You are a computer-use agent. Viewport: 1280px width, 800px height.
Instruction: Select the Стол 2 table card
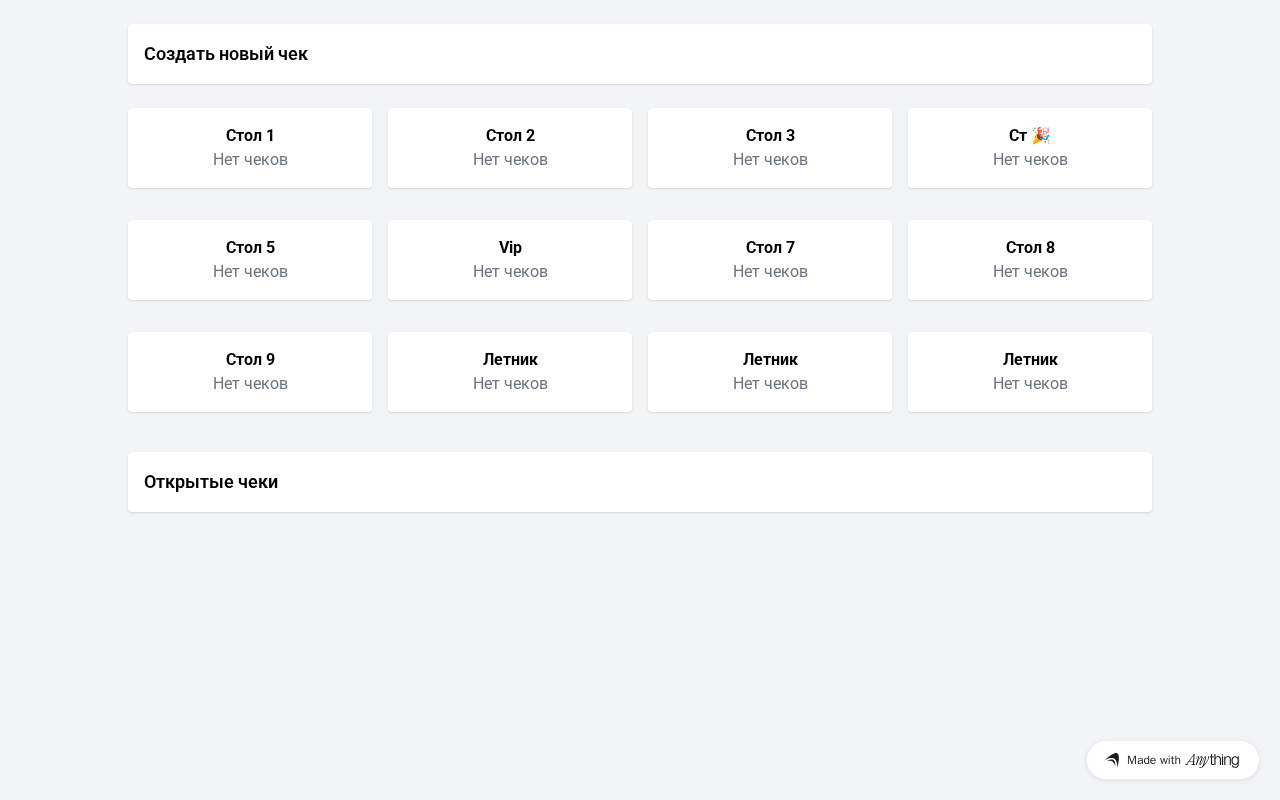510,148
